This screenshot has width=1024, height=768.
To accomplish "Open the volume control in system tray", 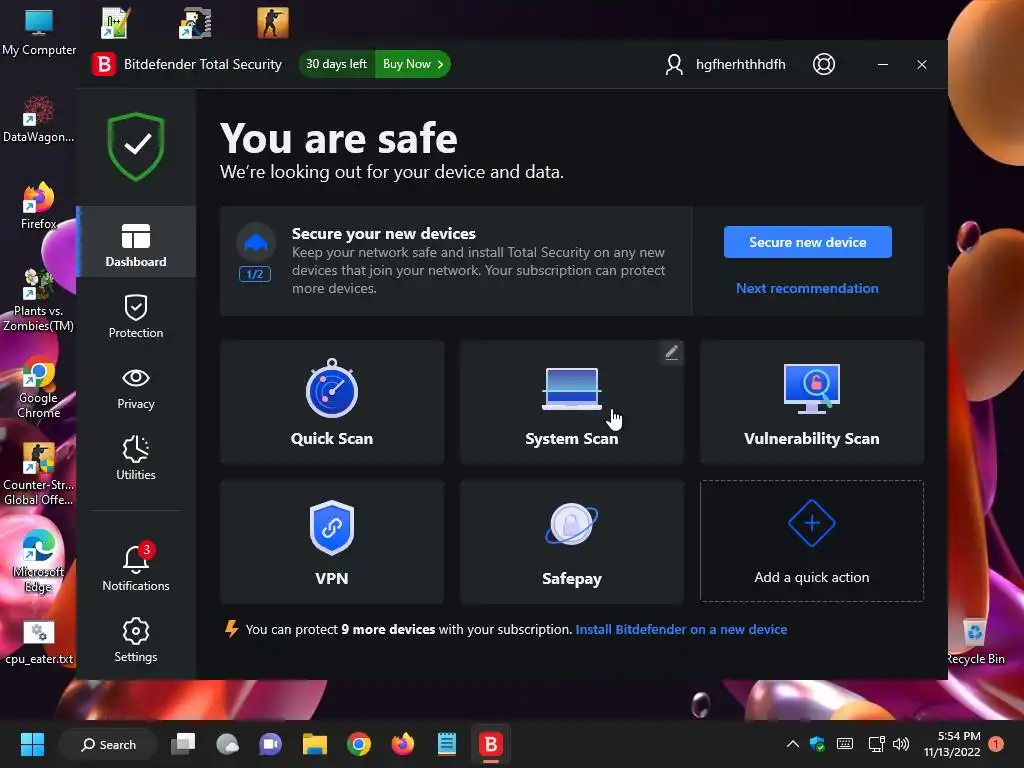I will point(901,744).
